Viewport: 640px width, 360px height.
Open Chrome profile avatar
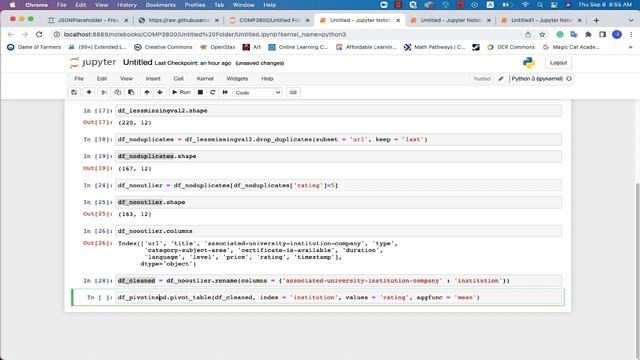coord(617,34)
